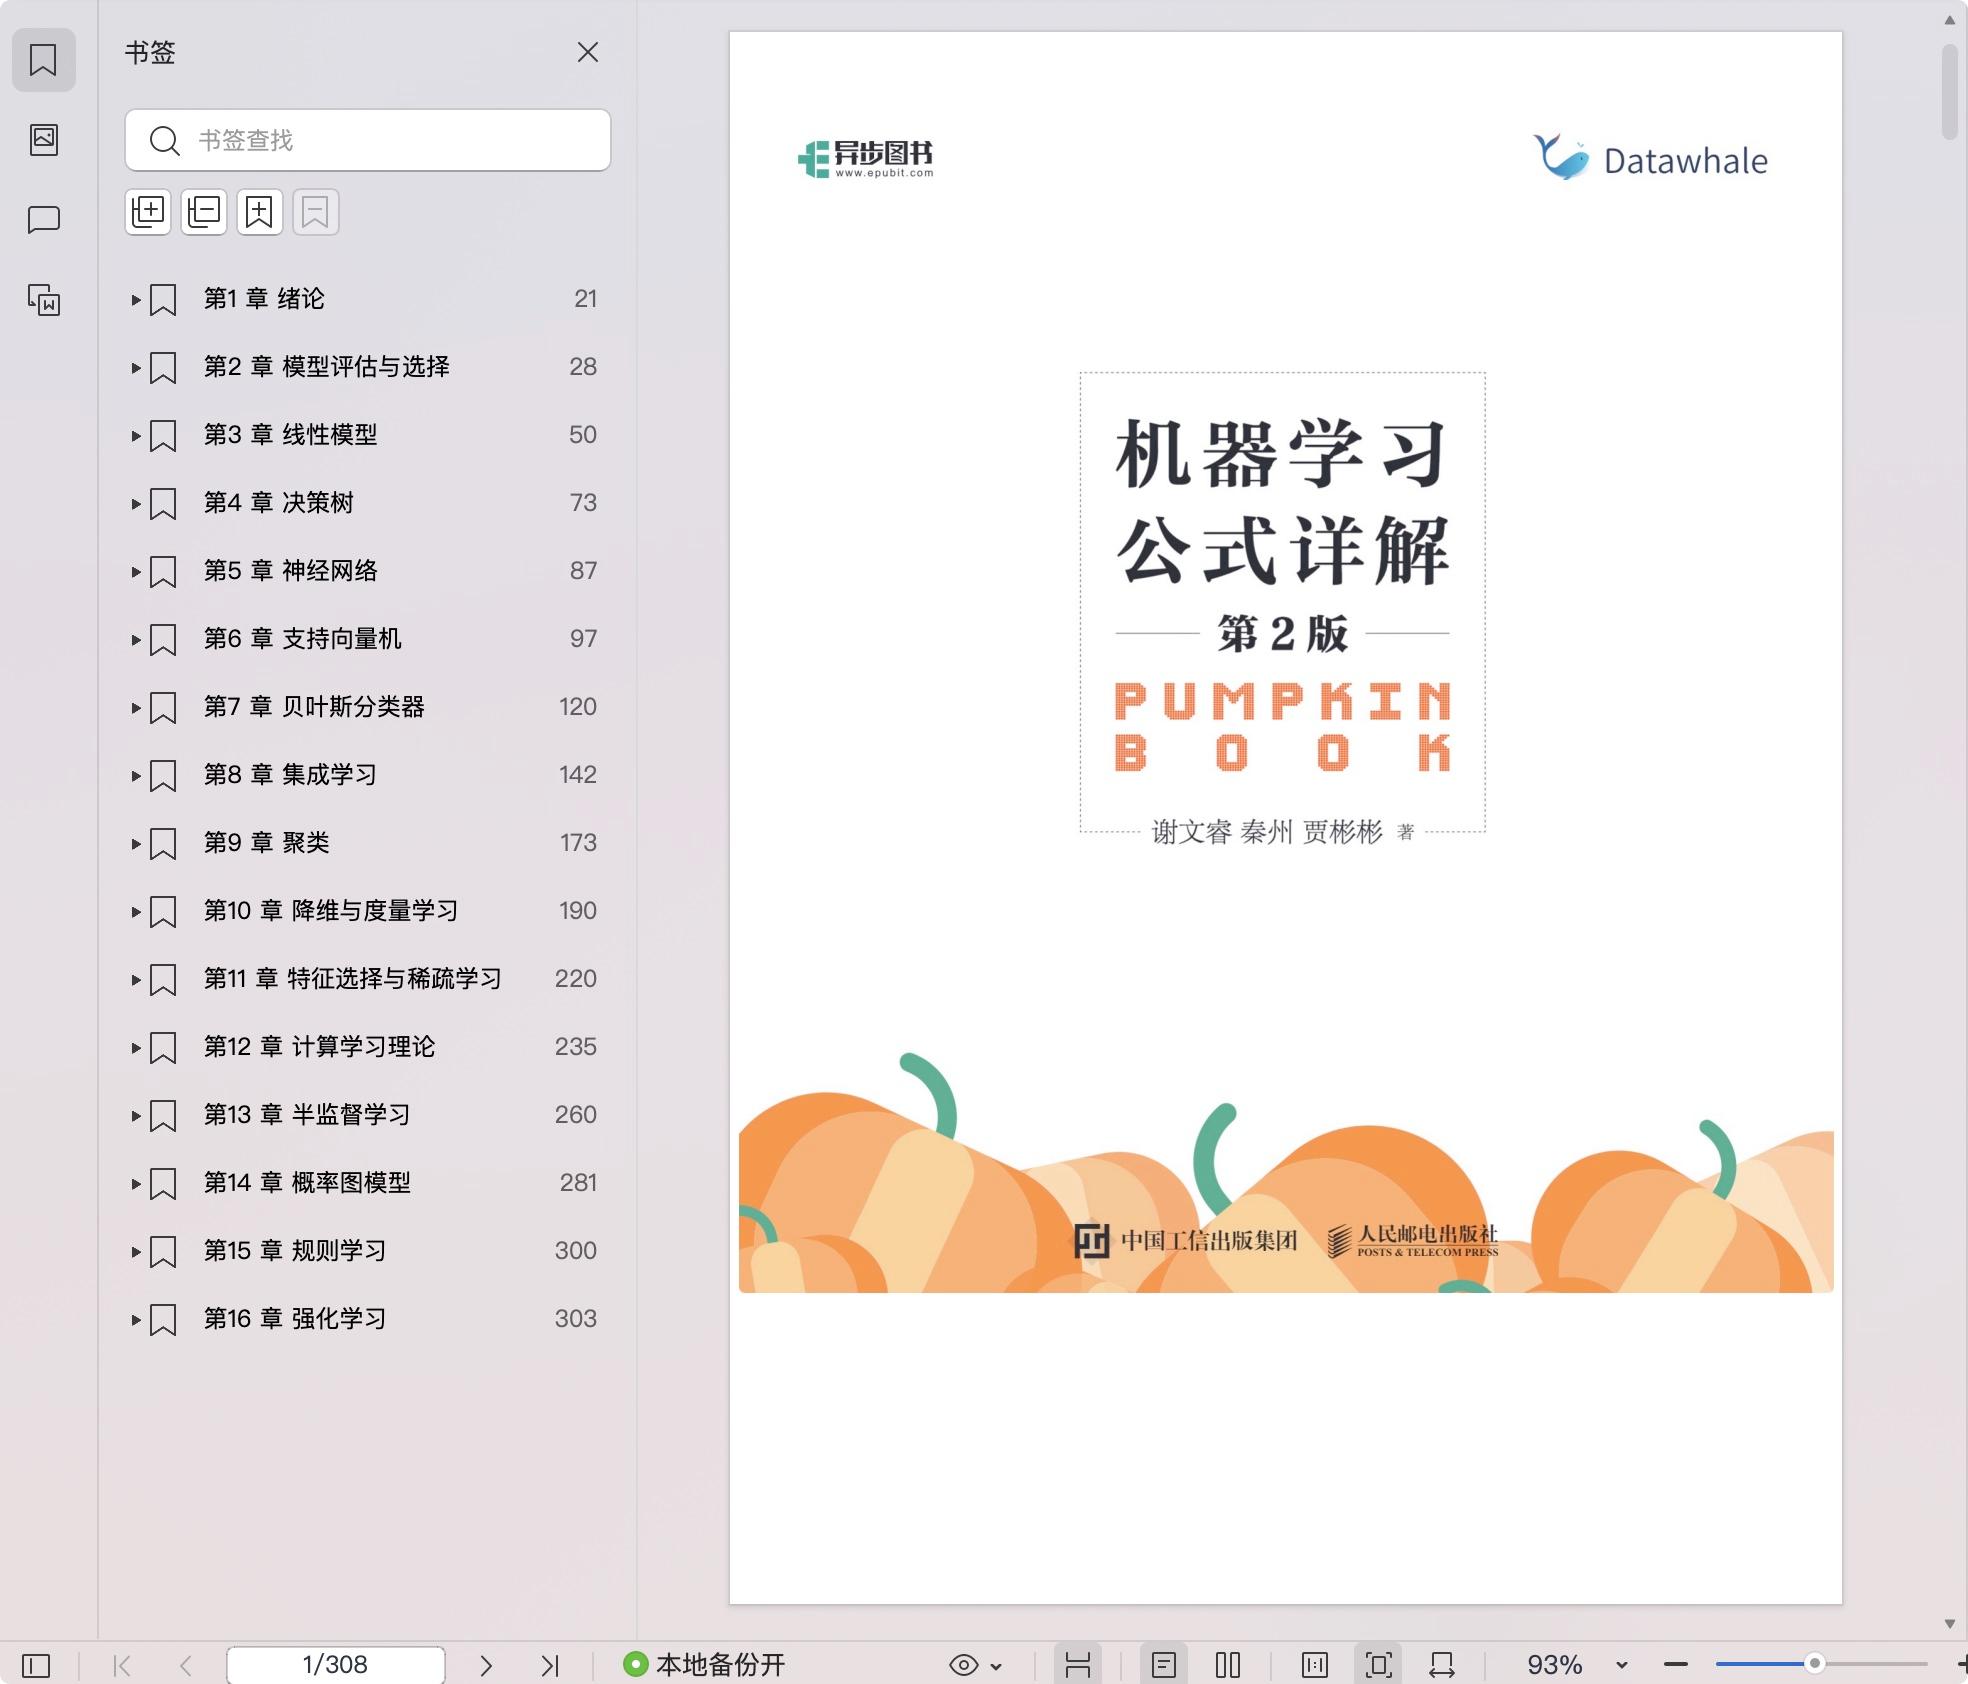Click the zoom out minus button
Image resolution: width=1968 pixels, height=1684 pixels.
point(1676,1665)
